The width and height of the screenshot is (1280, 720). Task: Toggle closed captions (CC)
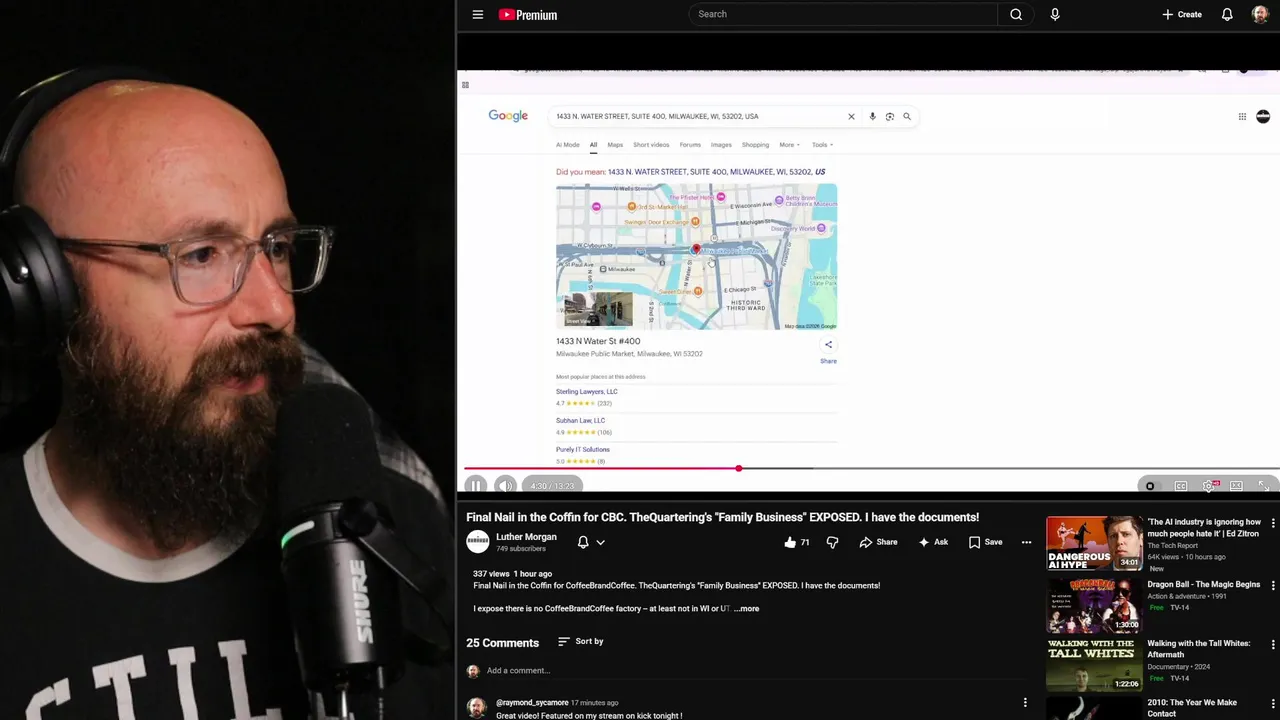1181,486
